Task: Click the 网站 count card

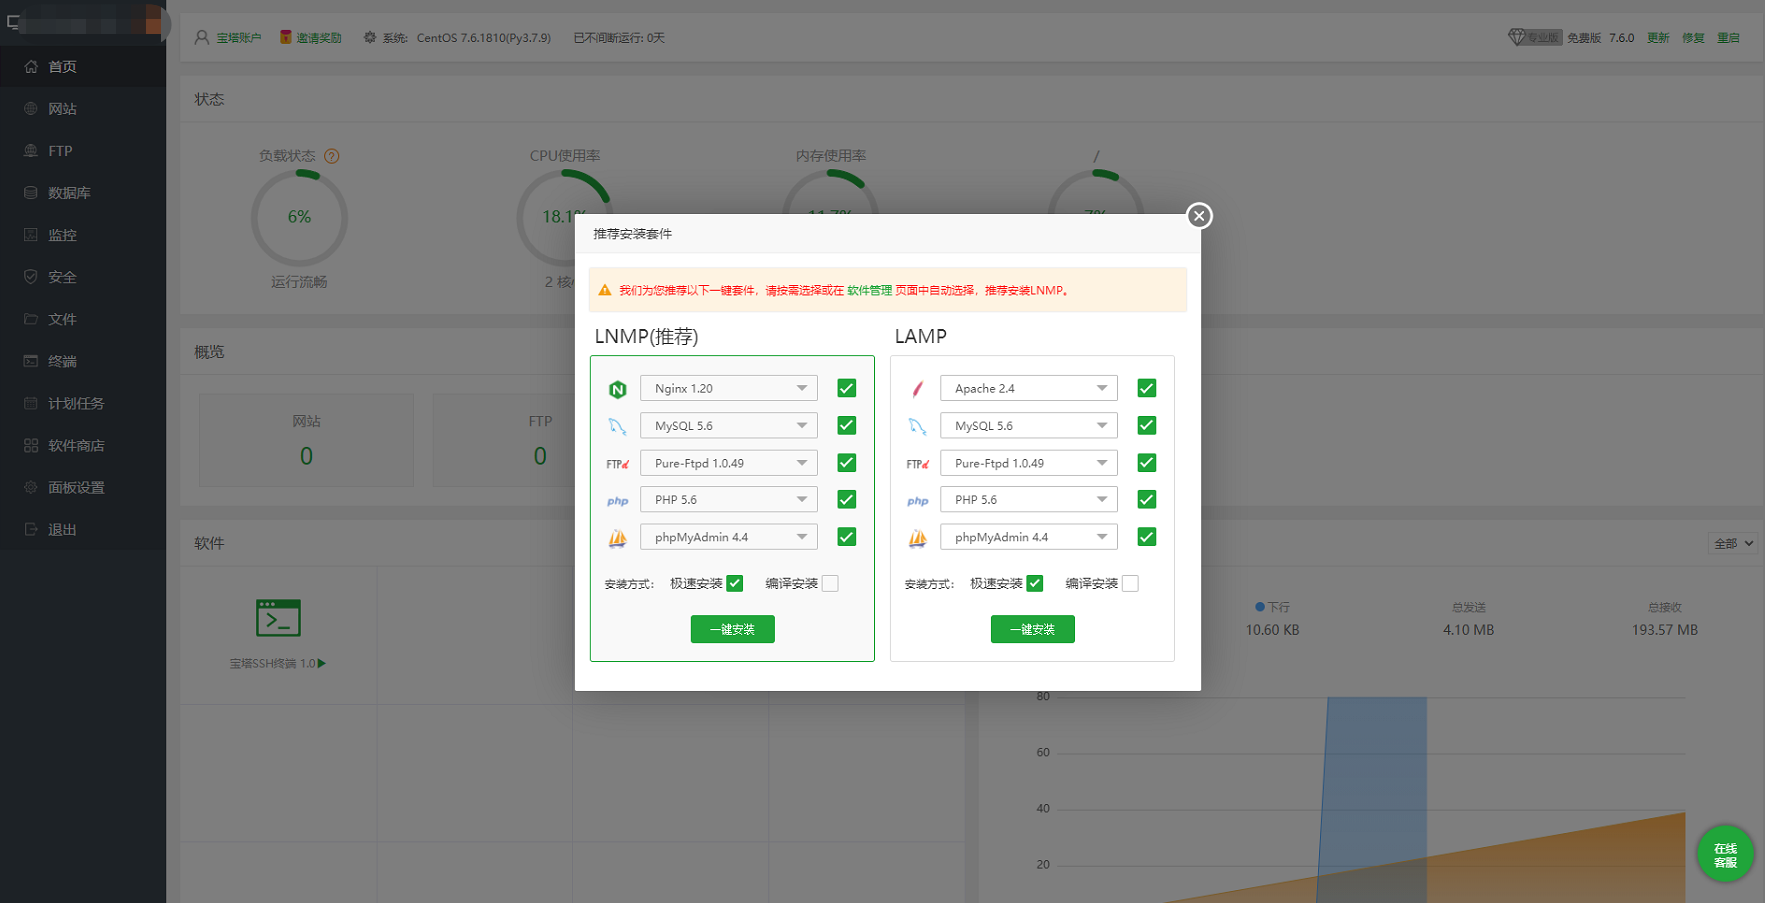Action: point(306,440)
